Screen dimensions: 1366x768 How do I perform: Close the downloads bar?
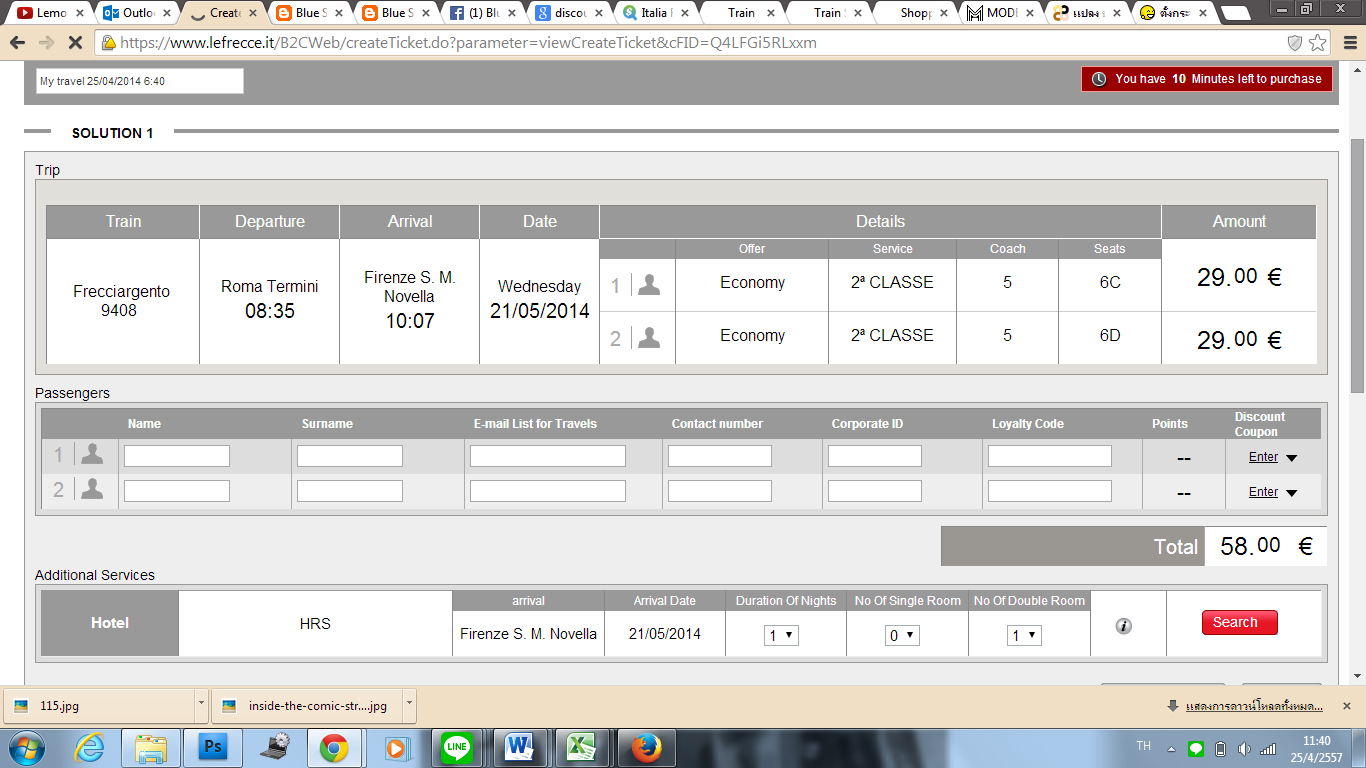[1347, 705]
